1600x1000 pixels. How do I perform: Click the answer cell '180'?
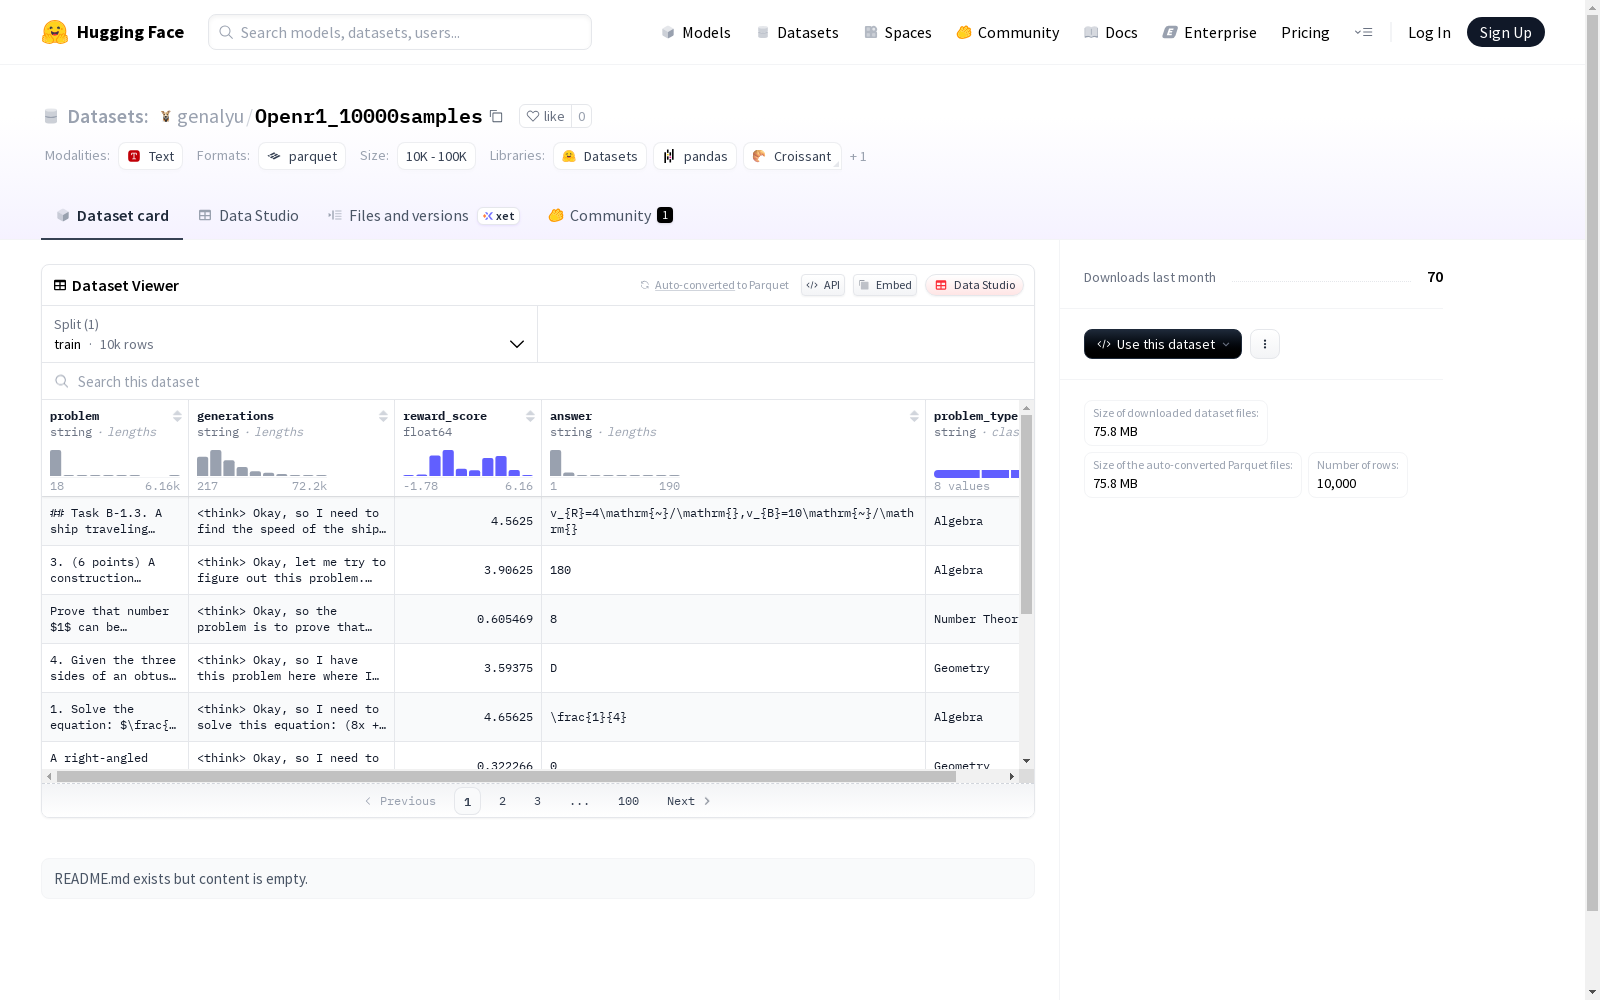733,570
